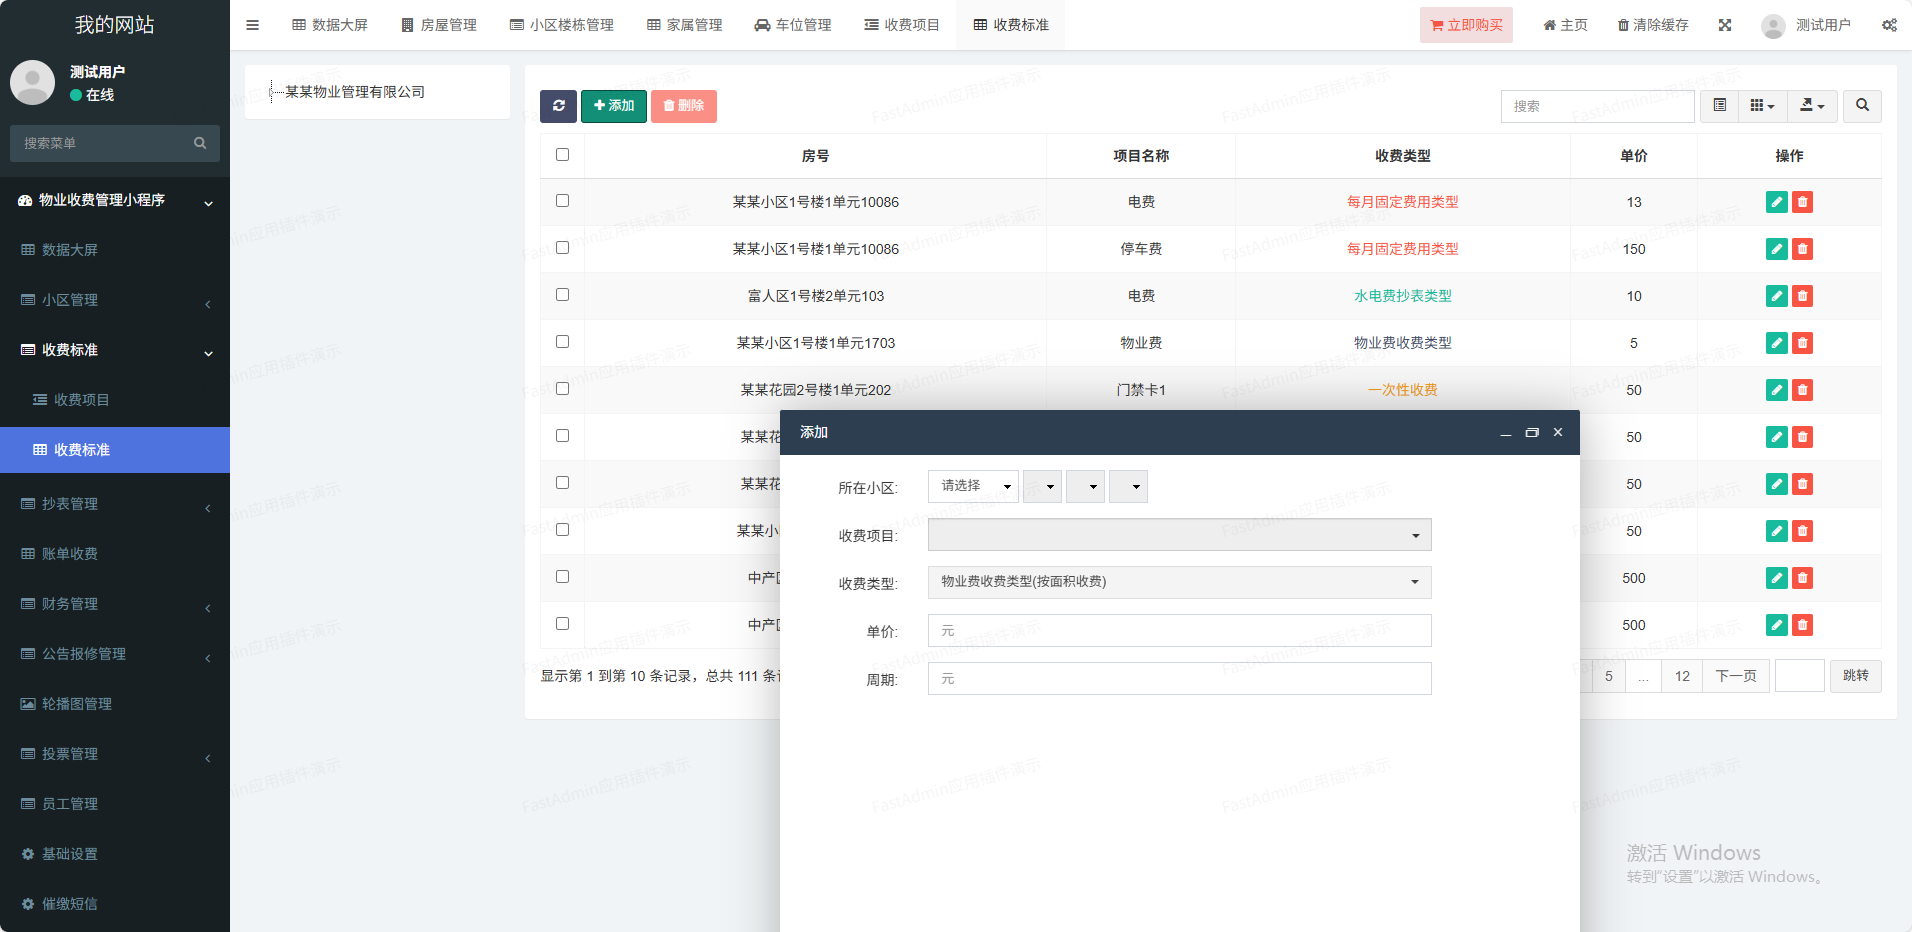
Task: Click the 单价 input field in dialog
Action: click(x=1179, y=631)
